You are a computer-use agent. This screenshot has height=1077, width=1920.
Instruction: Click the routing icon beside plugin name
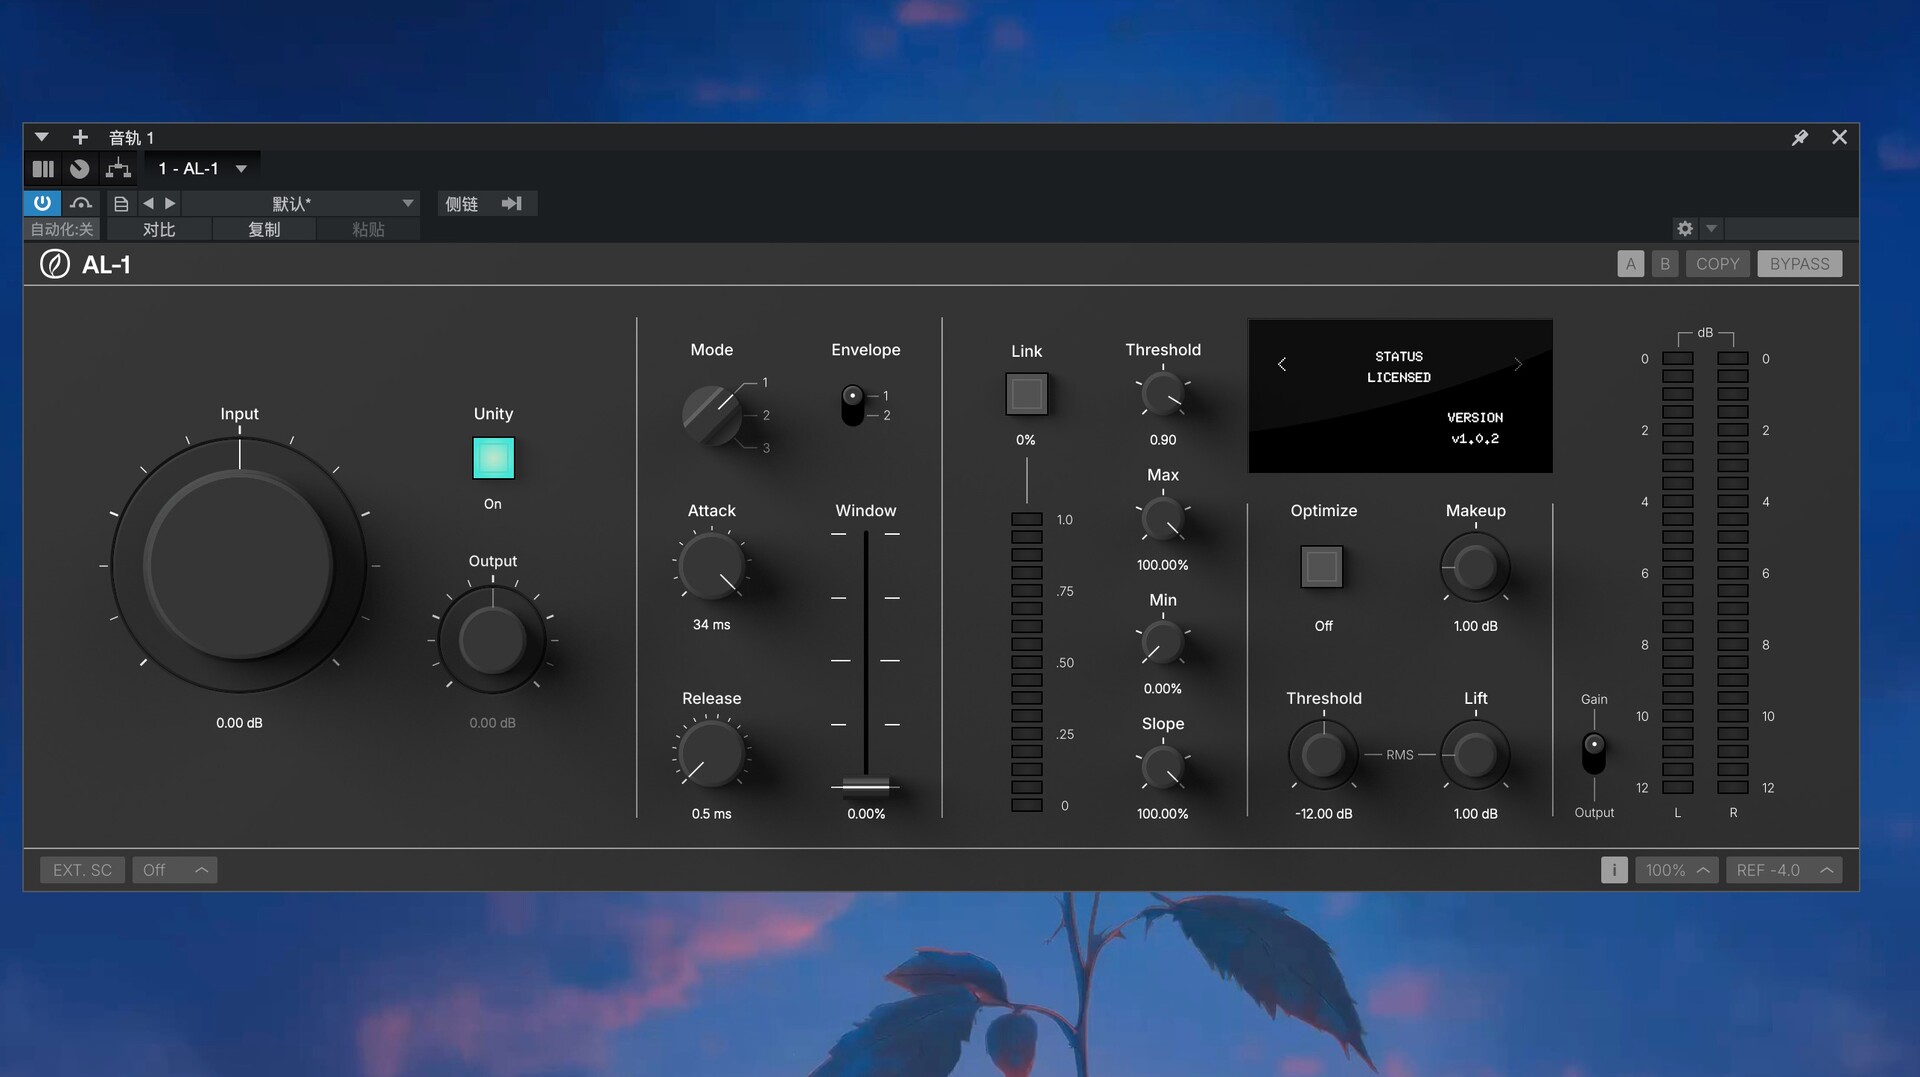click(x=118, y=169)
